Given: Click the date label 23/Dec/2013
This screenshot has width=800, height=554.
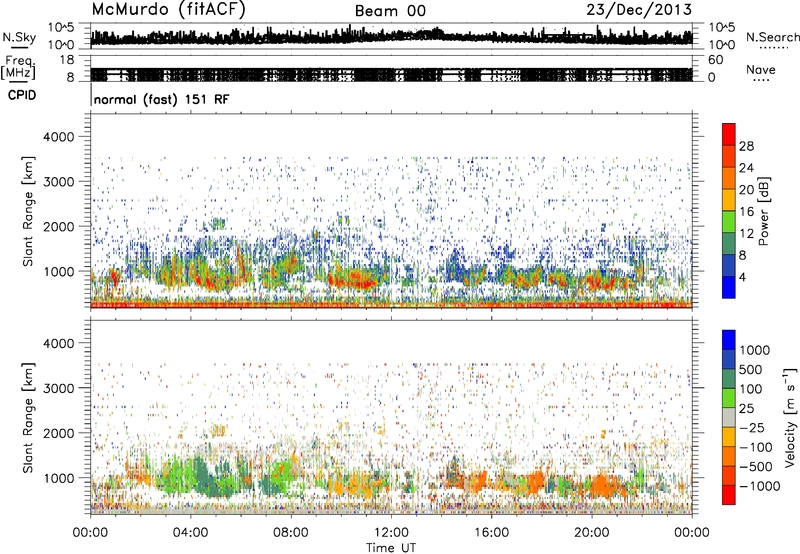Looking at the screenshot, I should click(x=639, y=9).
